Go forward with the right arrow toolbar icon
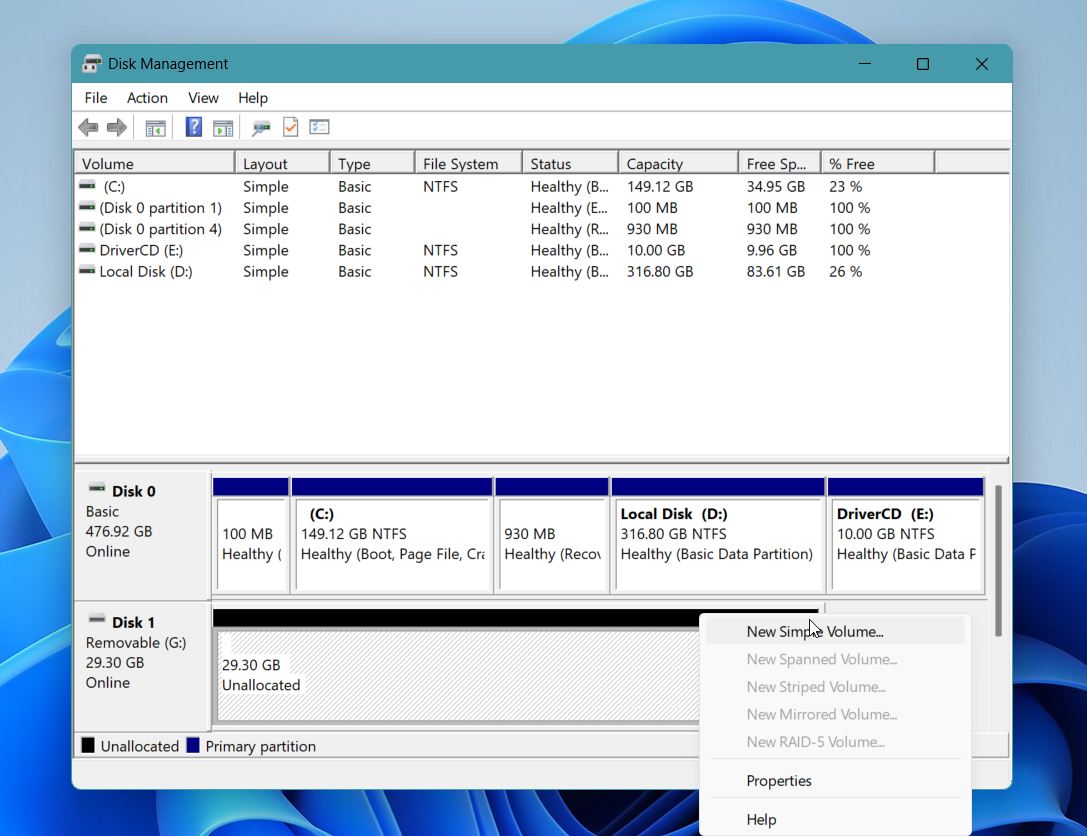The width and height of the screenshot is (1087, 836). [116, 128]
